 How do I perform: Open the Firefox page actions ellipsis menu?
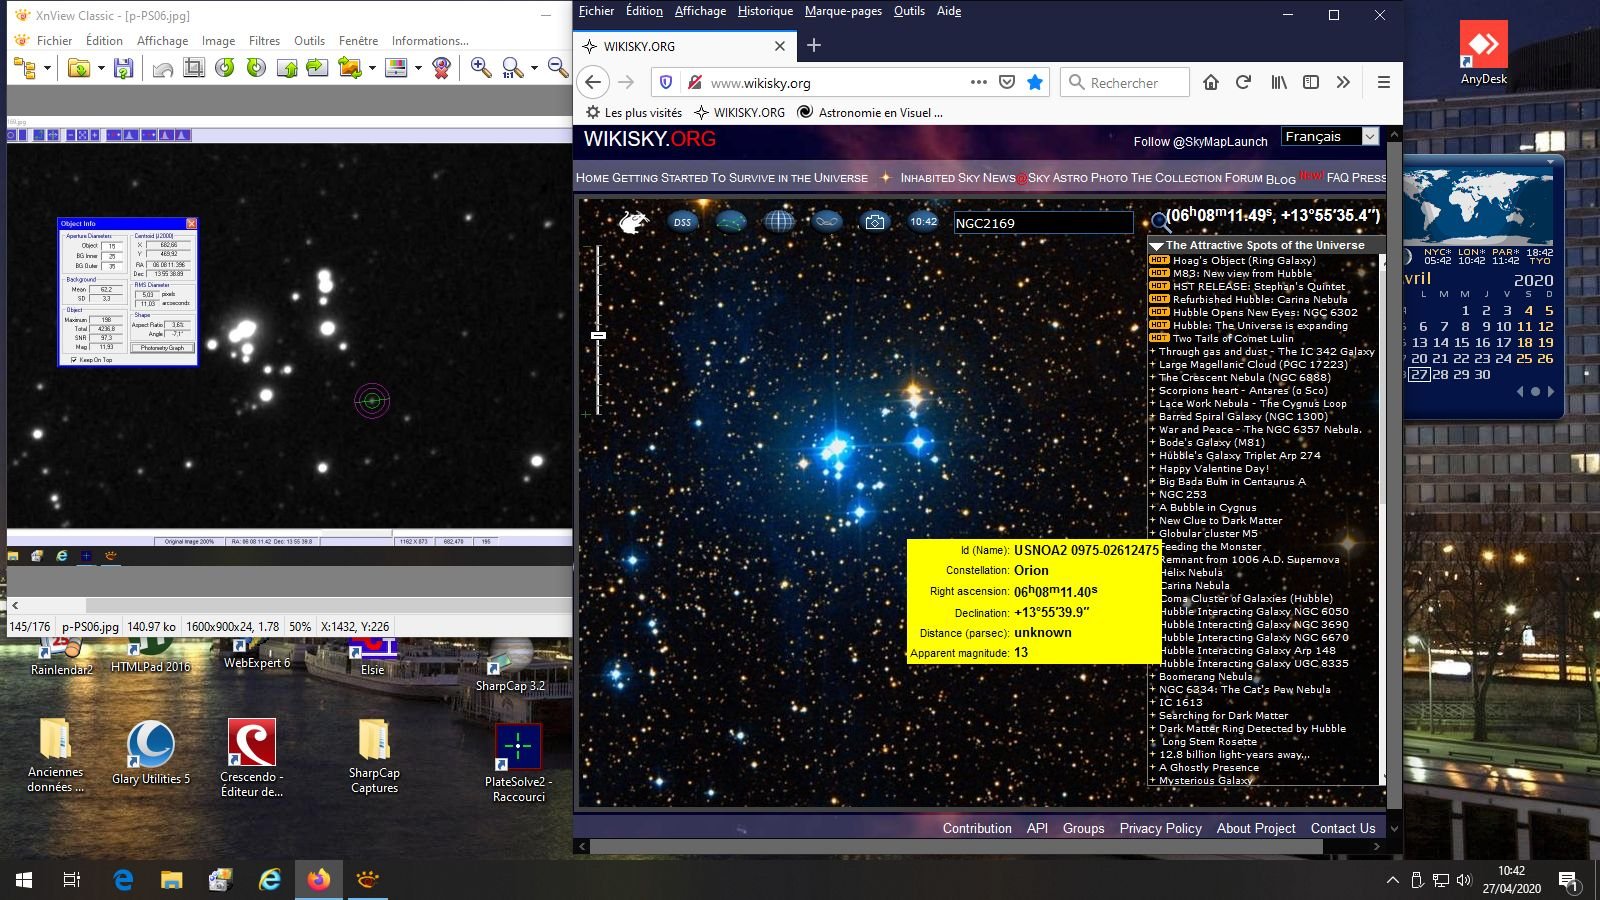click(979, 82)
